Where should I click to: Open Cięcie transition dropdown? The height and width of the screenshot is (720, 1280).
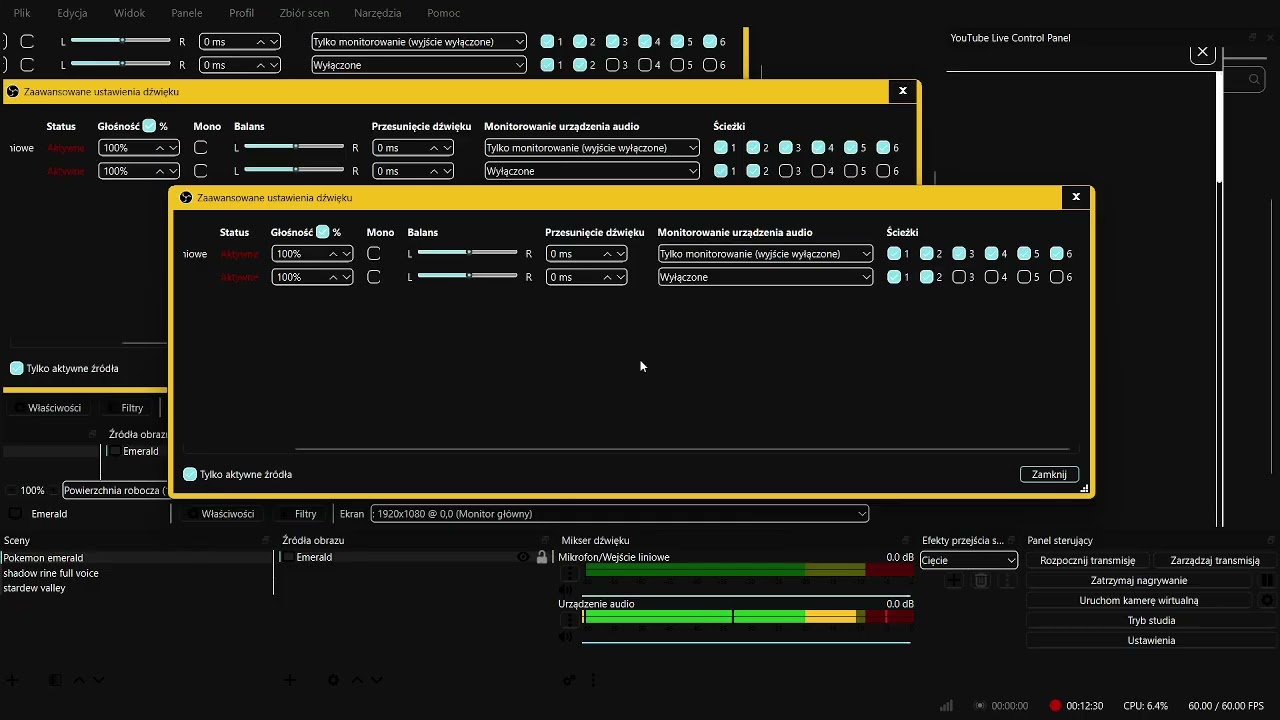pyautogui.click(x=969, y=560)
